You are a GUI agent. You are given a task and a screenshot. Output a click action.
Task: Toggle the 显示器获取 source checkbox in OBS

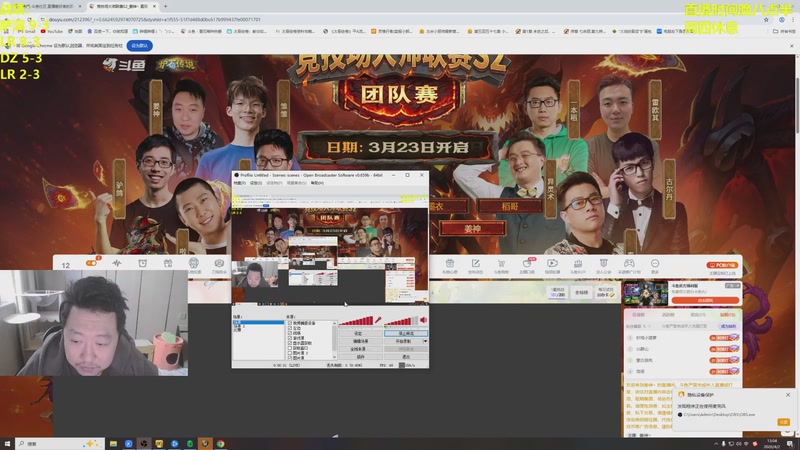click(x=290, y=343)
